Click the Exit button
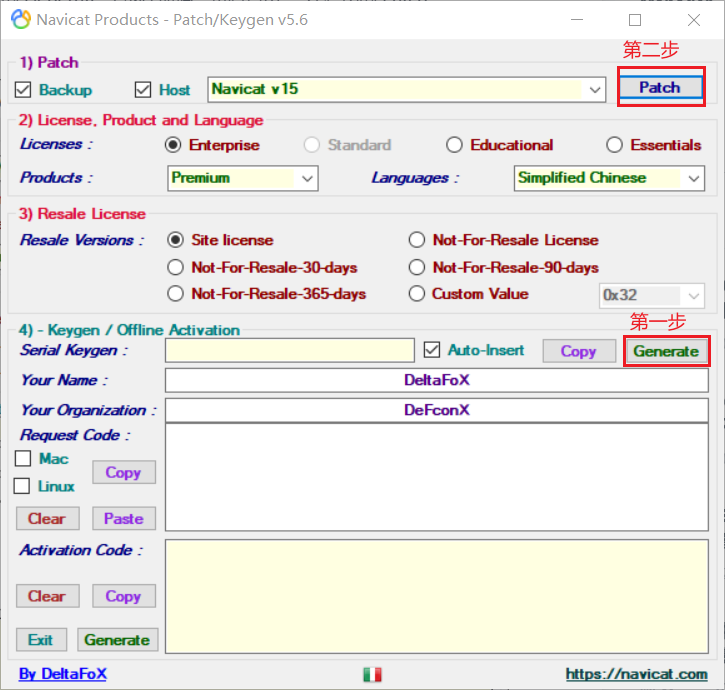This screenshot has height=690, width=725. pyautogui.click(x=41, y=640)
